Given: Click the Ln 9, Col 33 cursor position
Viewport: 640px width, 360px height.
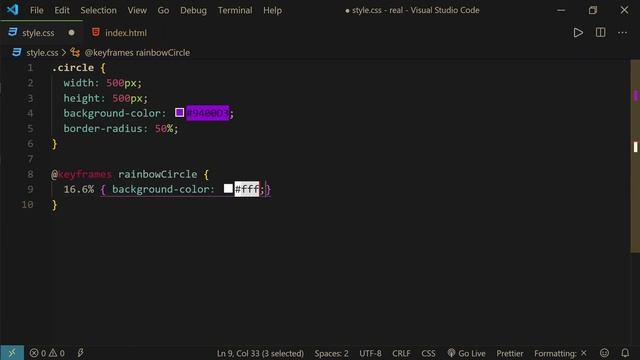Looking at the screenshot, I should 260,353.
